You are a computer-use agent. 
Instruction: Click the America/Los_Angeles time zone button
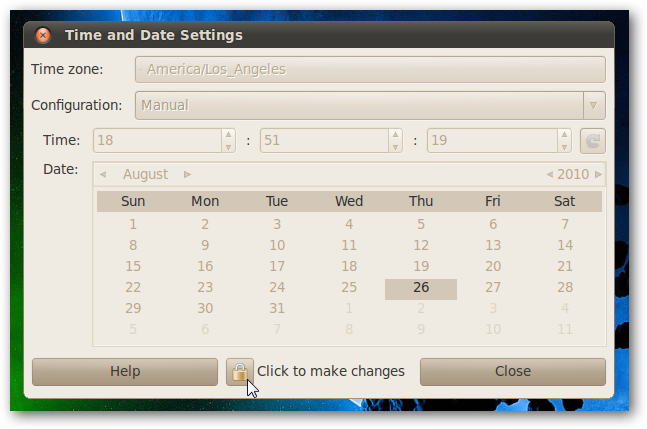[x=370, y=69]
